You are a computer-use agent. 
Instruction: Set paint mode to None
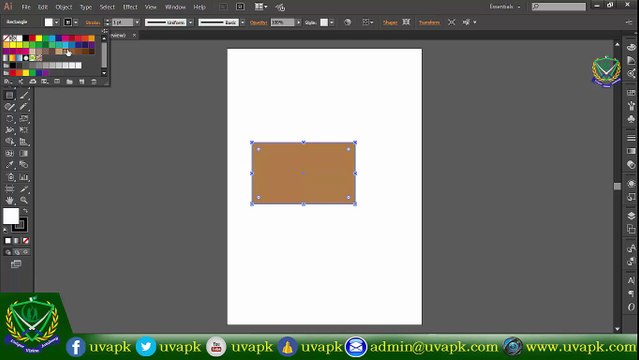click(x=26, y=241)
